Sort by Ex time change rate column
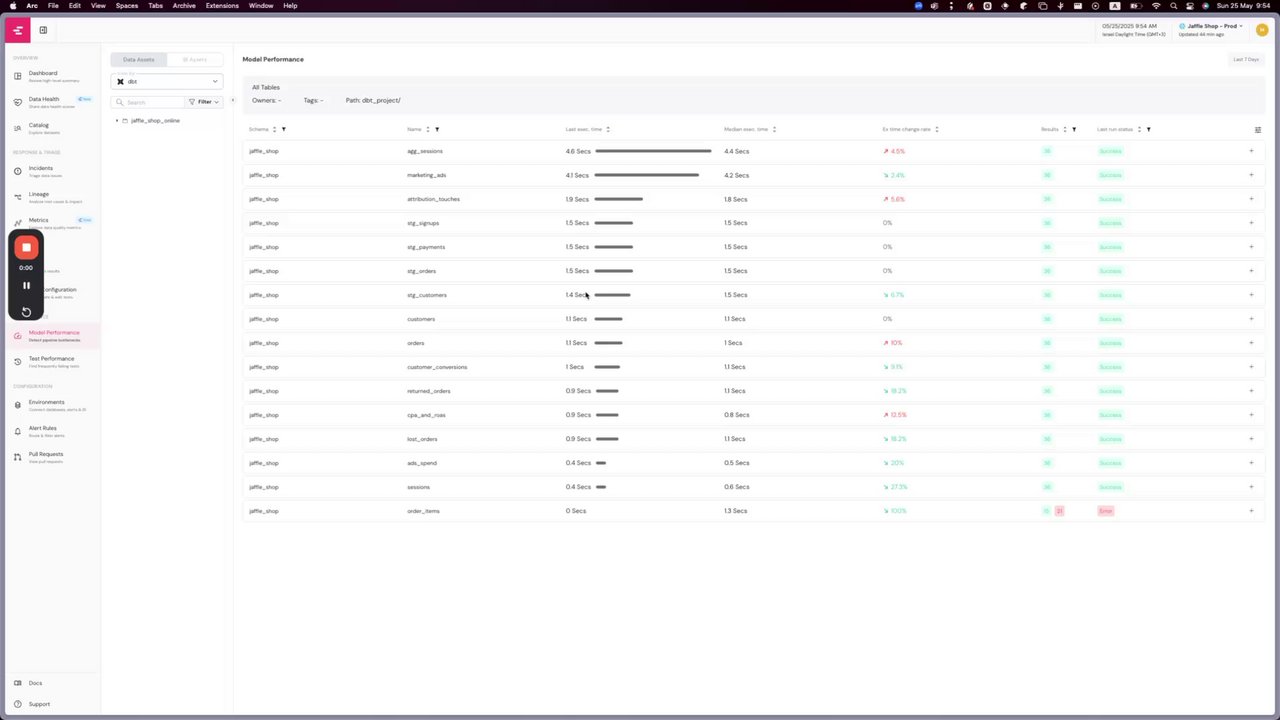 click(x=936, y=129)
